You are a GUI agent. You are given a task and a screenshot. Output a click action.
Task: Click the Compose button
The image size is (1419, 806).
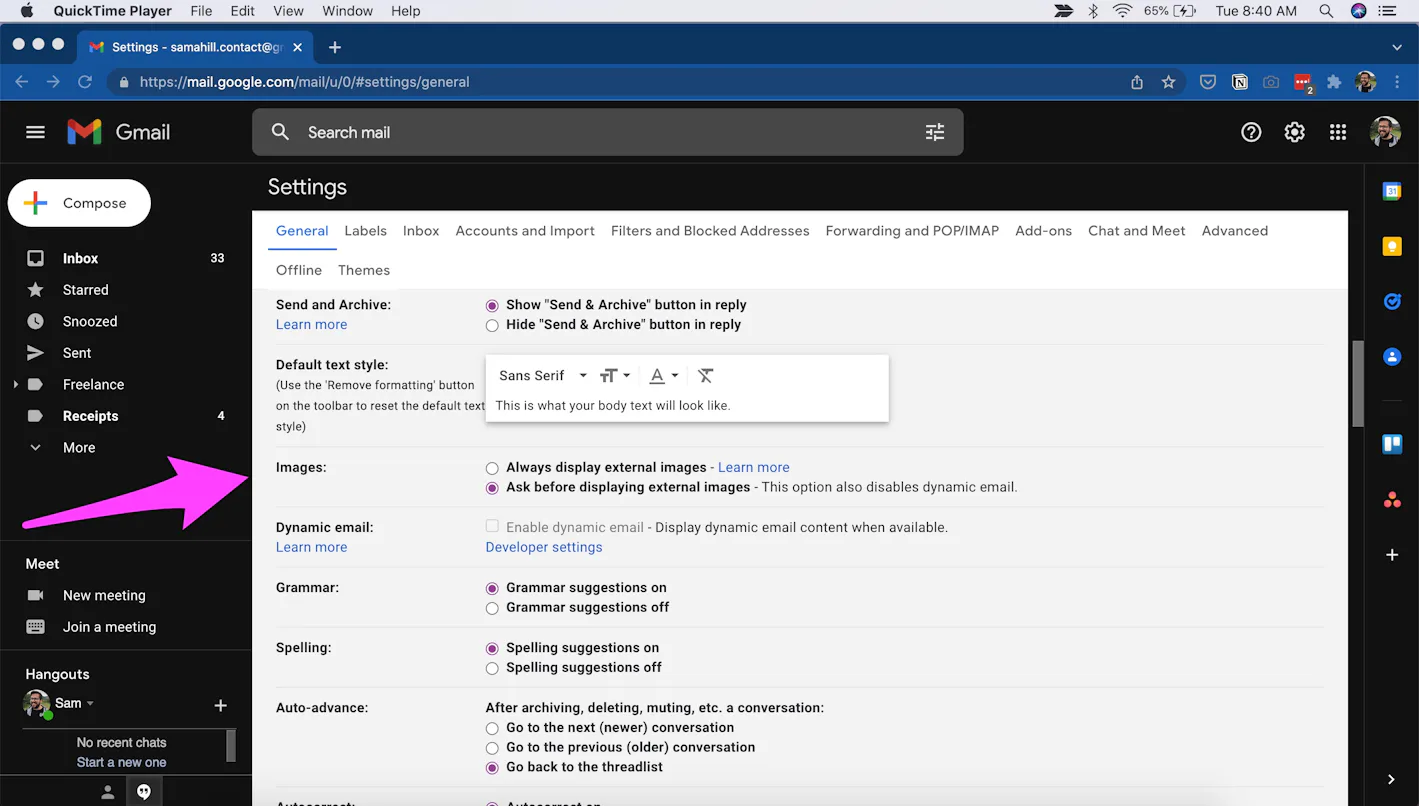tap(79, 203)
